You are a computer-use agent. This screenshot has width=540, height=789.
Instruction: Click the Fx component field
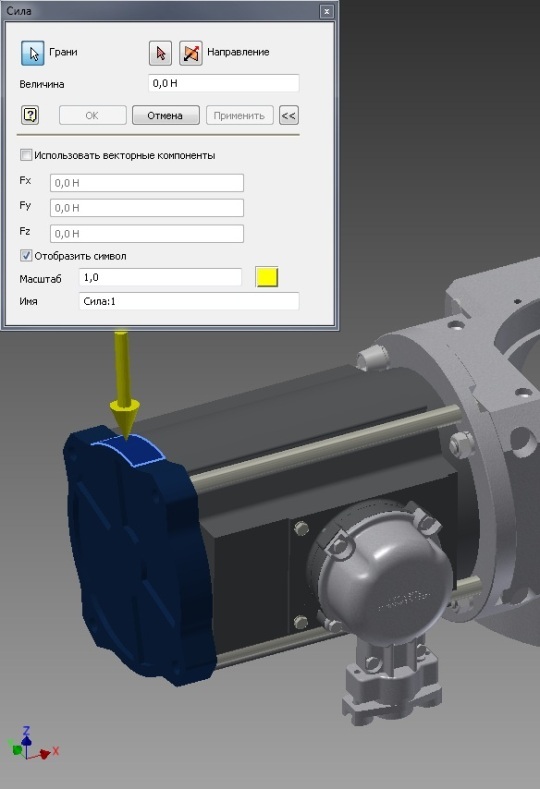(147, 183)
